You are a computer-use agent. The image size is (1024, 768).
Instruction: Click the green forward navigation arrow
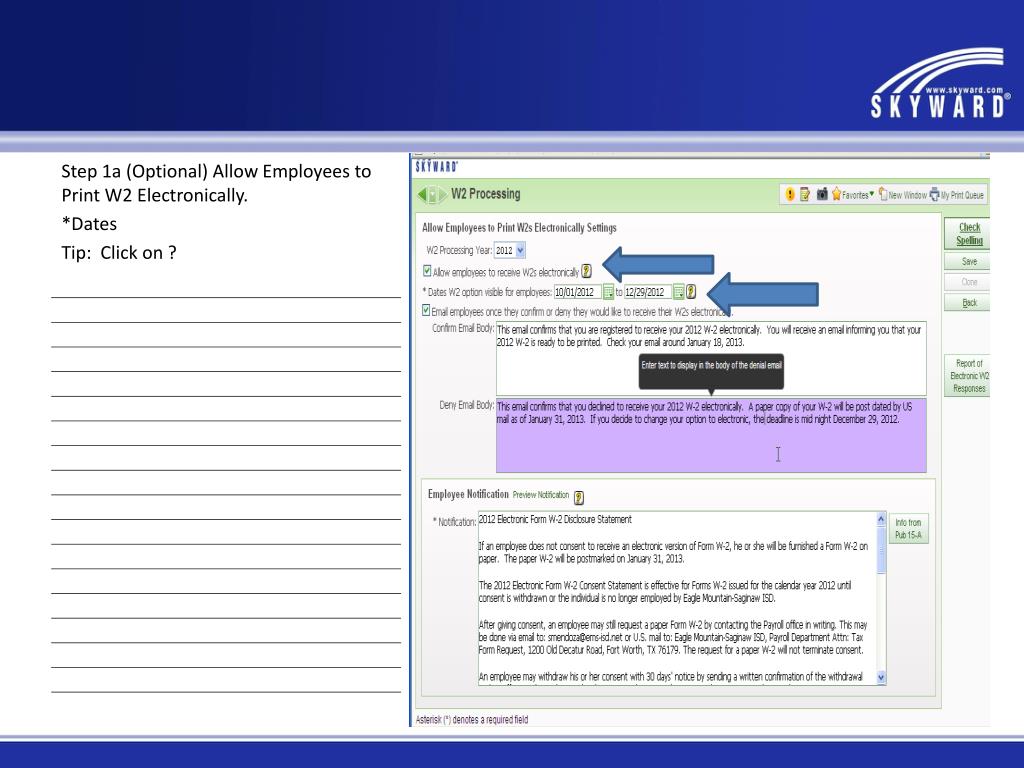click(442, 195)
